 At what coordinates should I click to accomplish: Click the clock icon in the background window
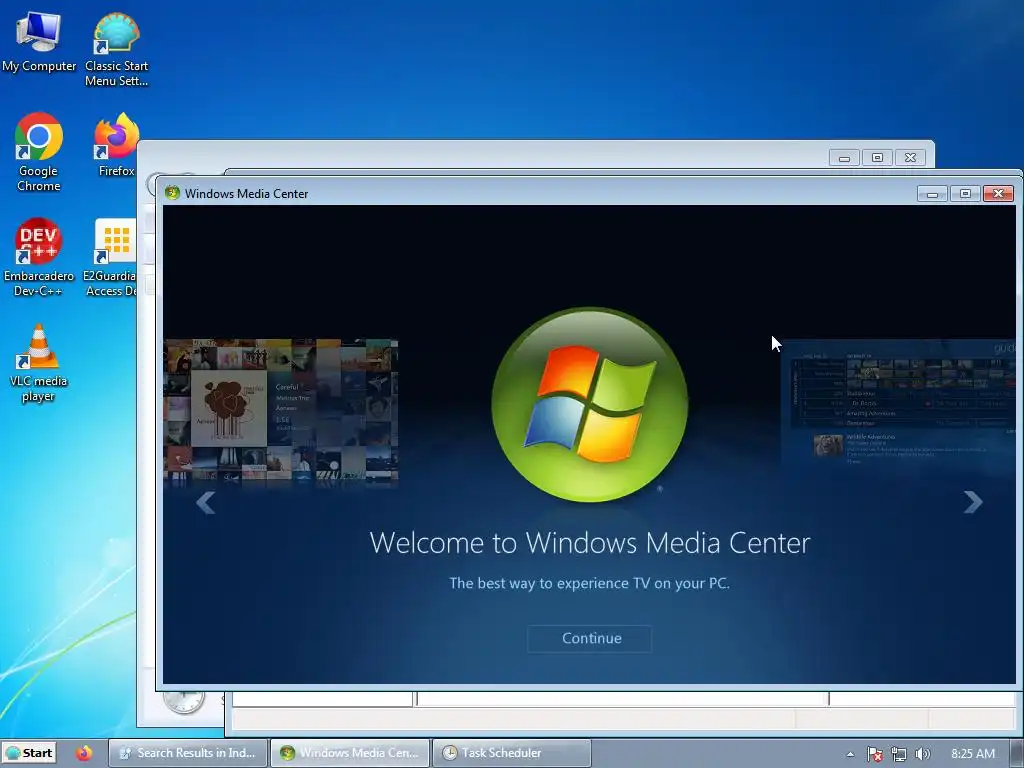184,701
